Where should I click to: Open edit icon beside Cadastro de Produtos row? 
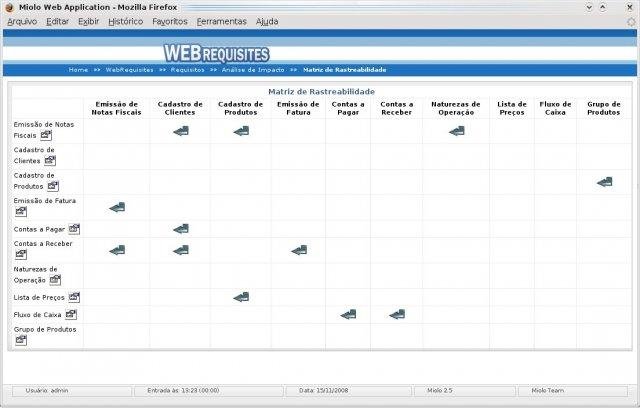(53, 186)
